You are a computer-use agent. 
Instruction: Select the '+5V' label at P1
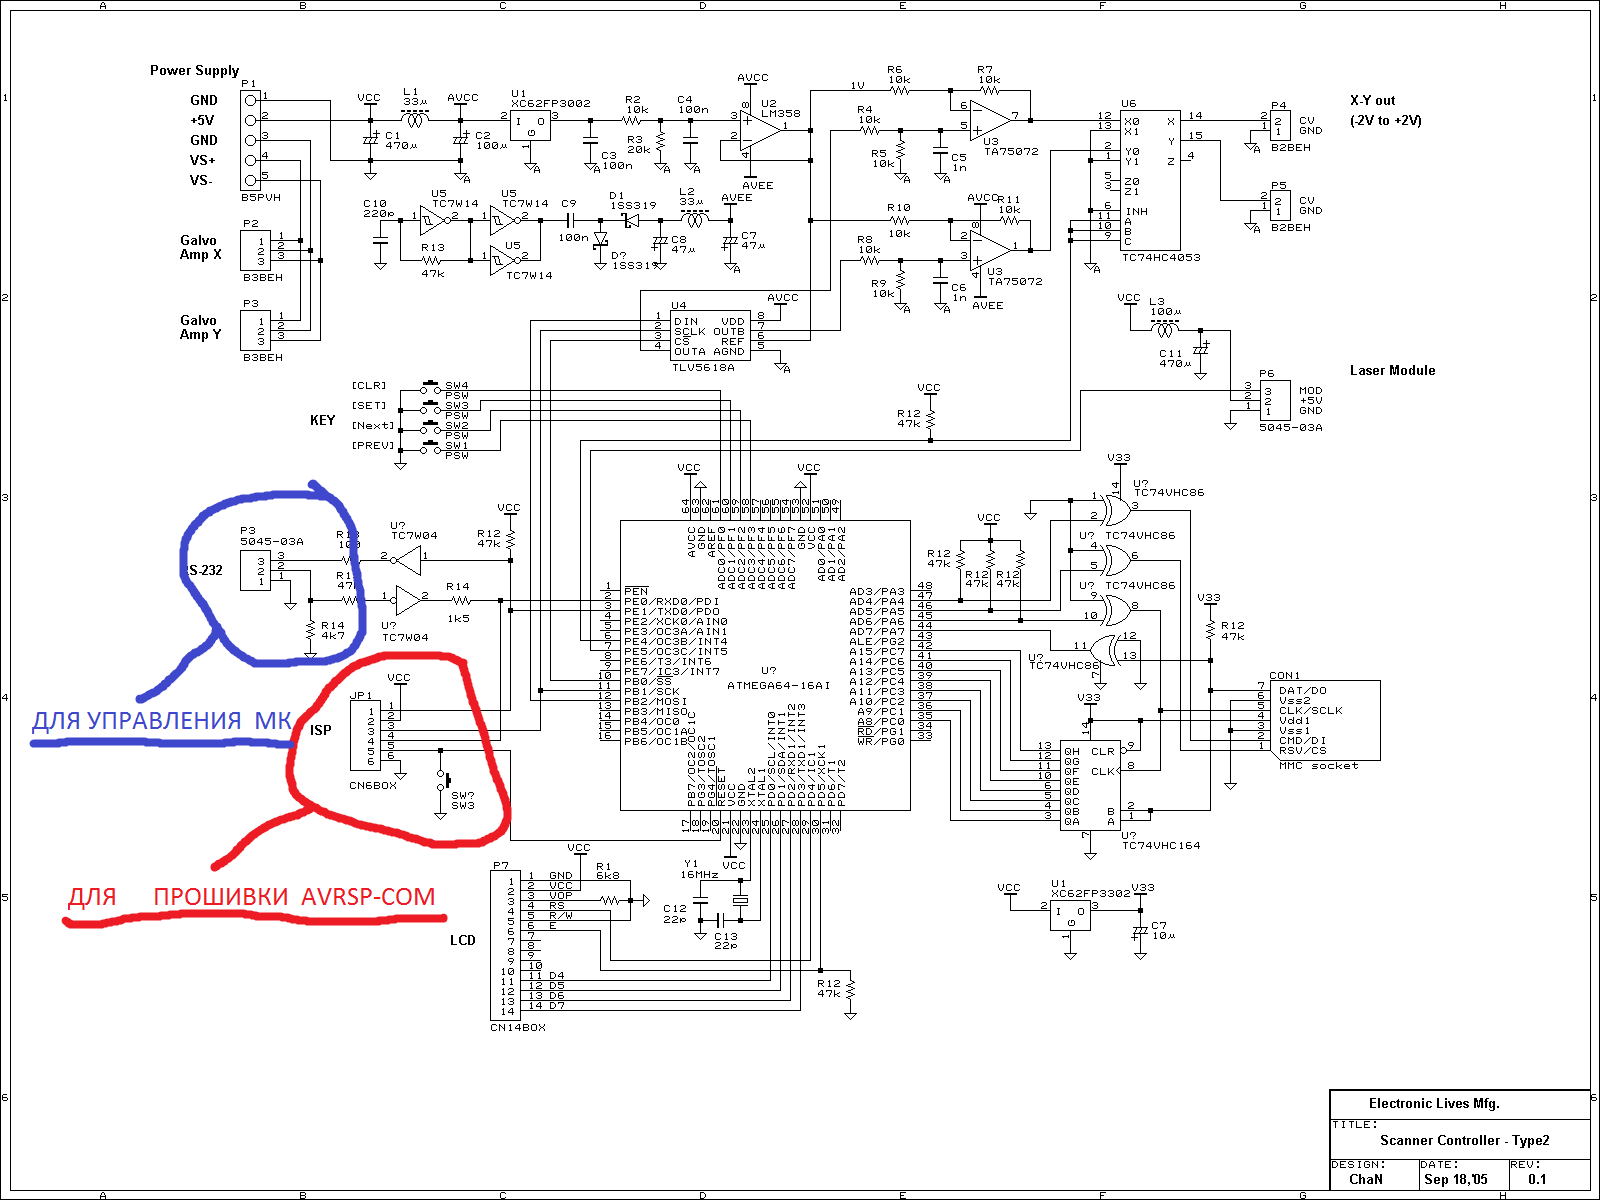coord(202,120)
